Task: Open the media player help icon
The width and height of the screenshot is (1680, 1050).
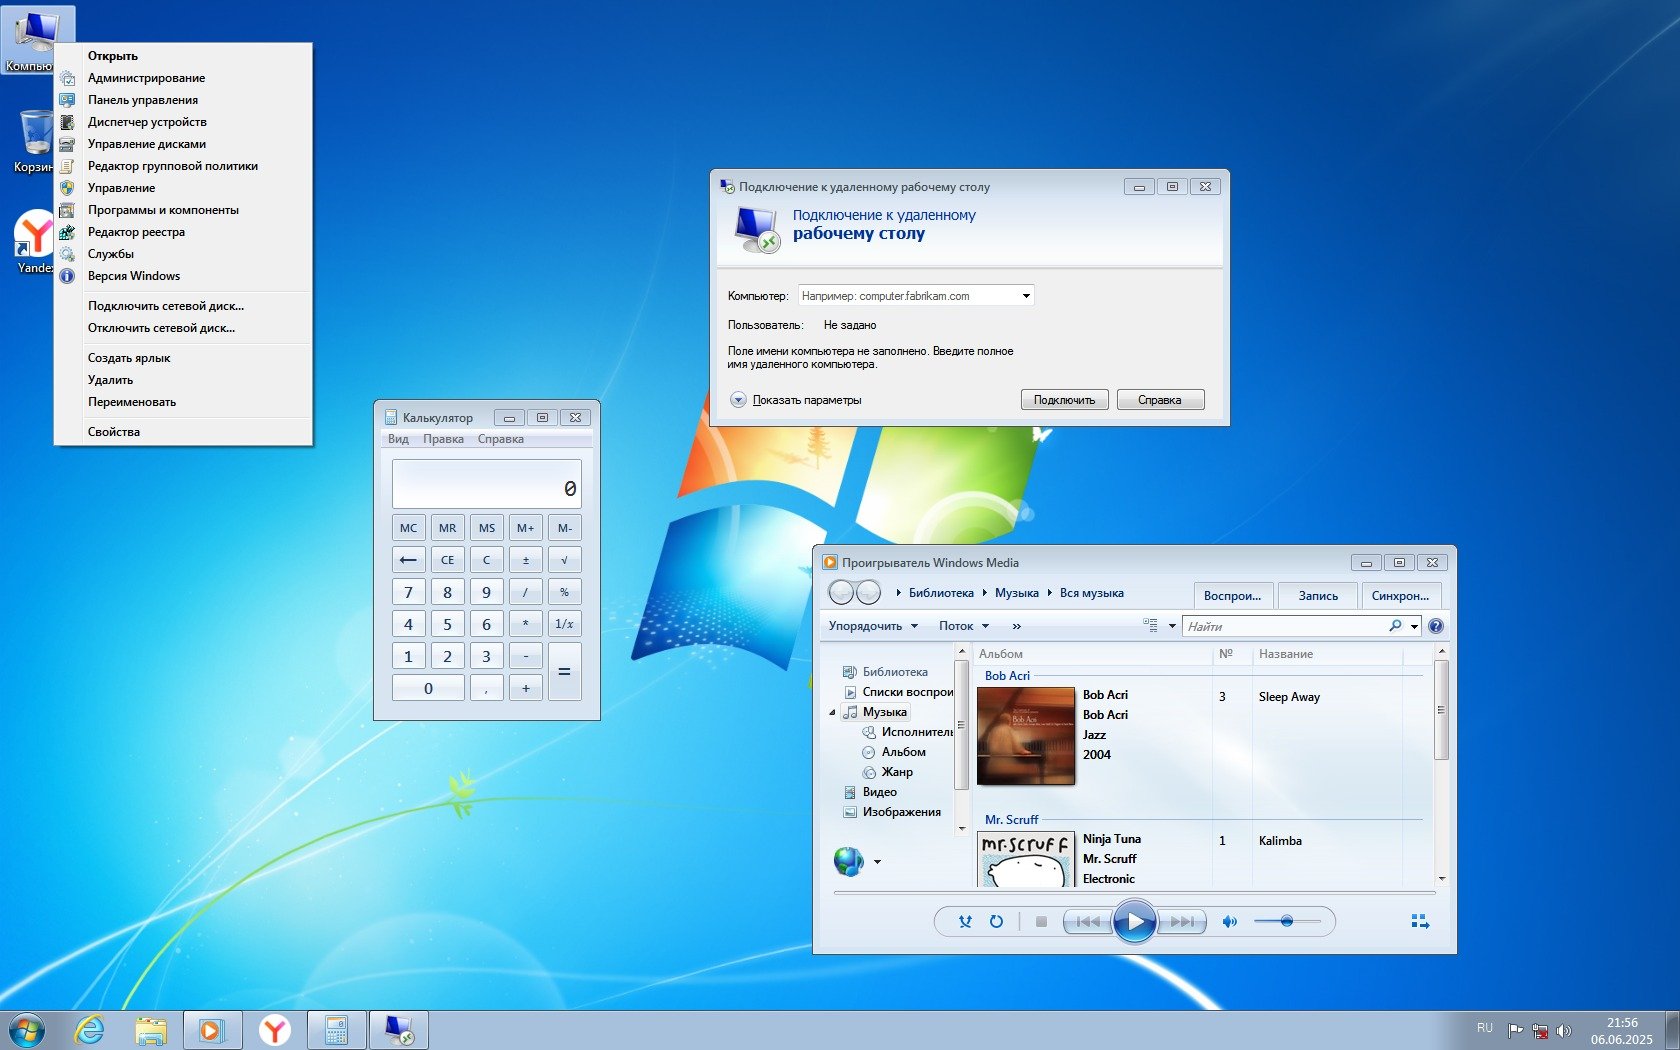Action: coord(1436,626)
